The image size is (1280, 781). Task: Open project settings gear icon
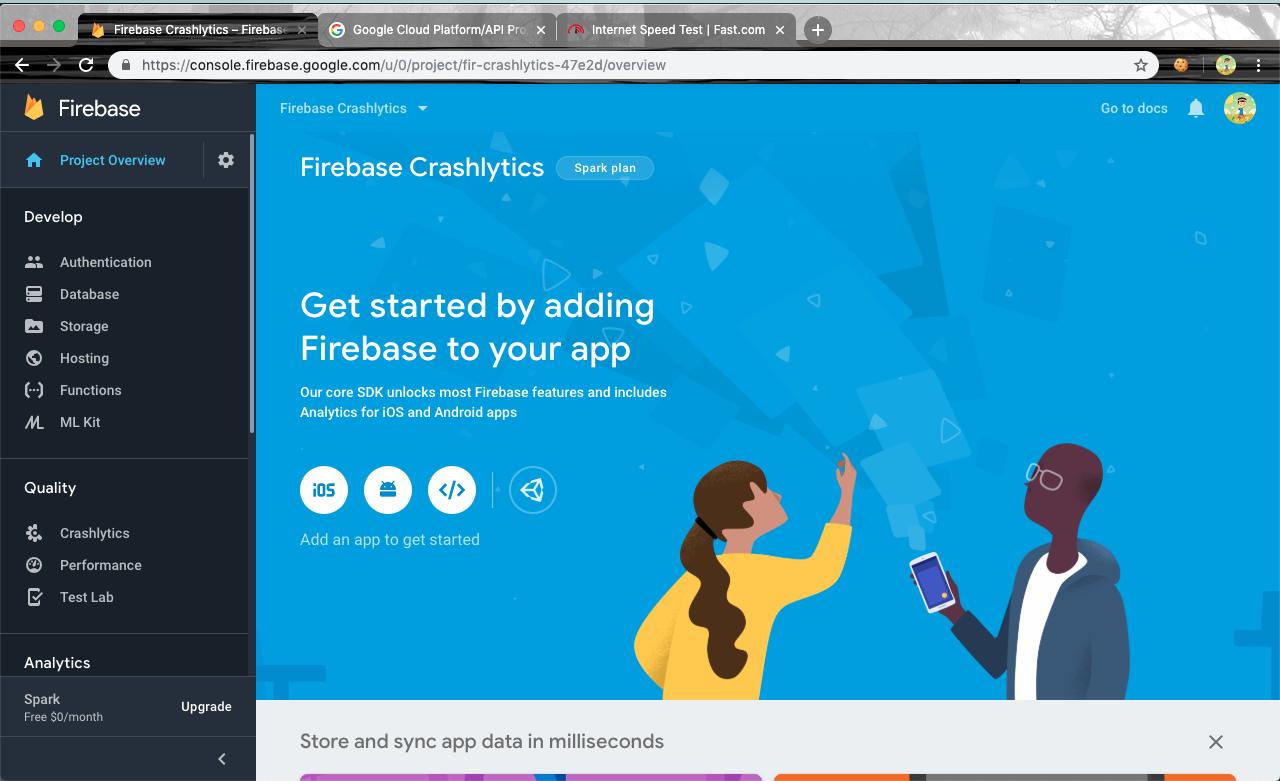226,160
